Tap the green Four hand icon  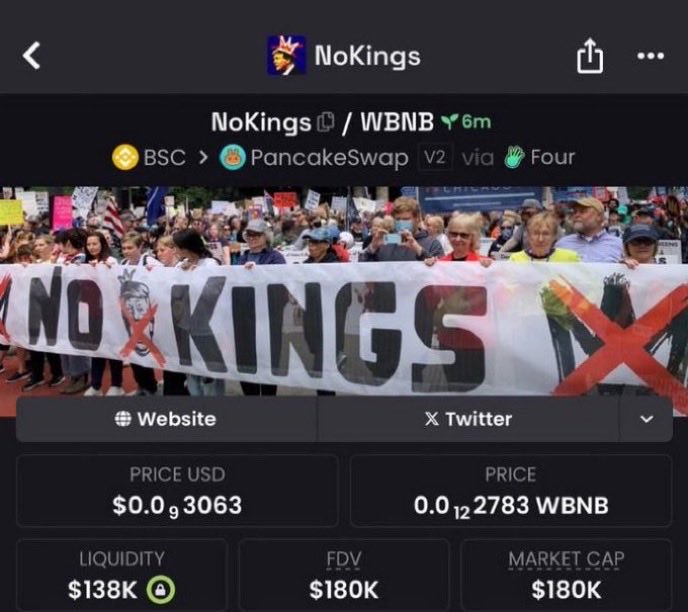click(x=515, y=157)
